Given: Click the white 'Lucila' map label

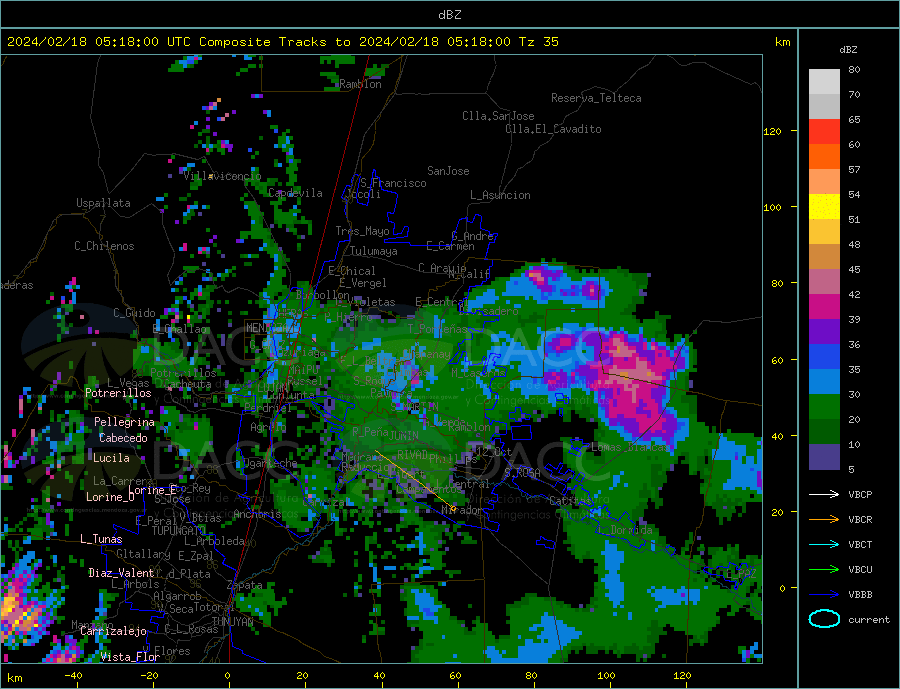Looking at the screenshot, I should coord(111,458).
